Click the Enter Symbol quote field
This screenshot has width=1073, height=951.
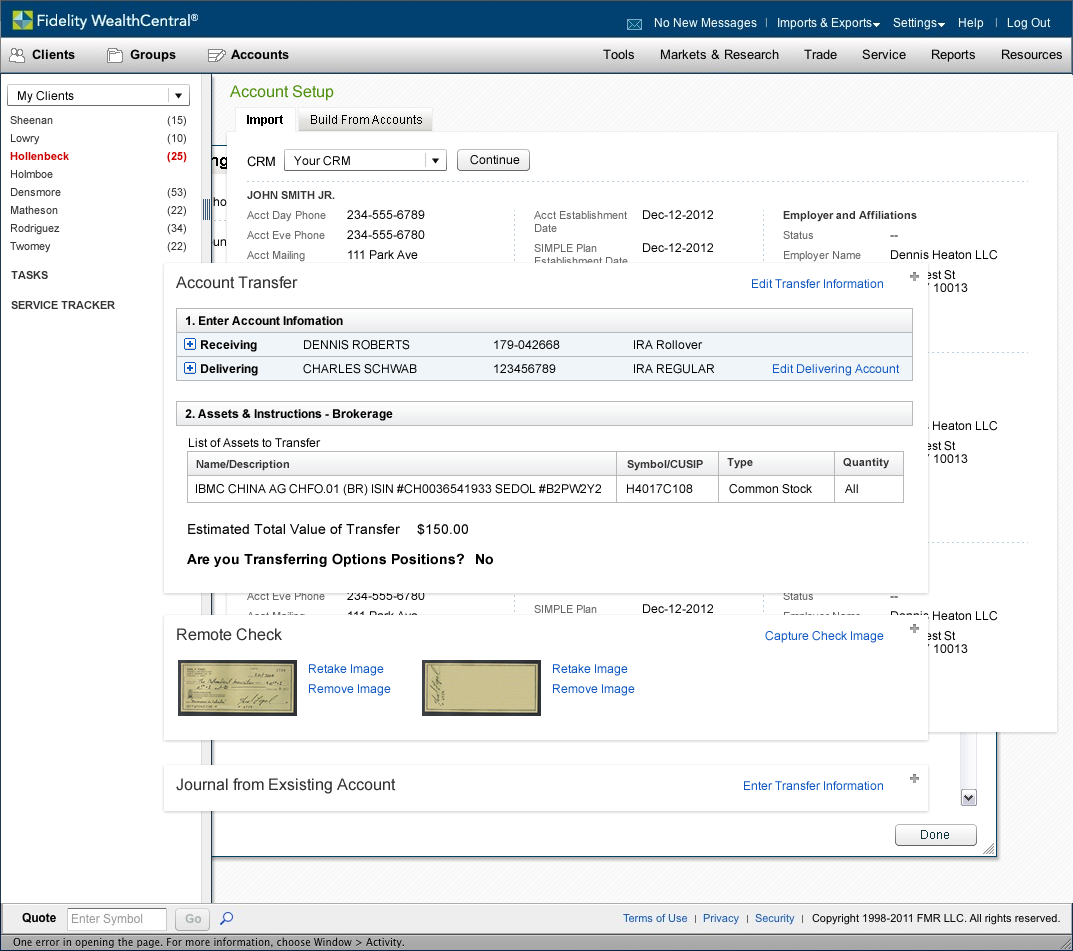pos(118,919)
